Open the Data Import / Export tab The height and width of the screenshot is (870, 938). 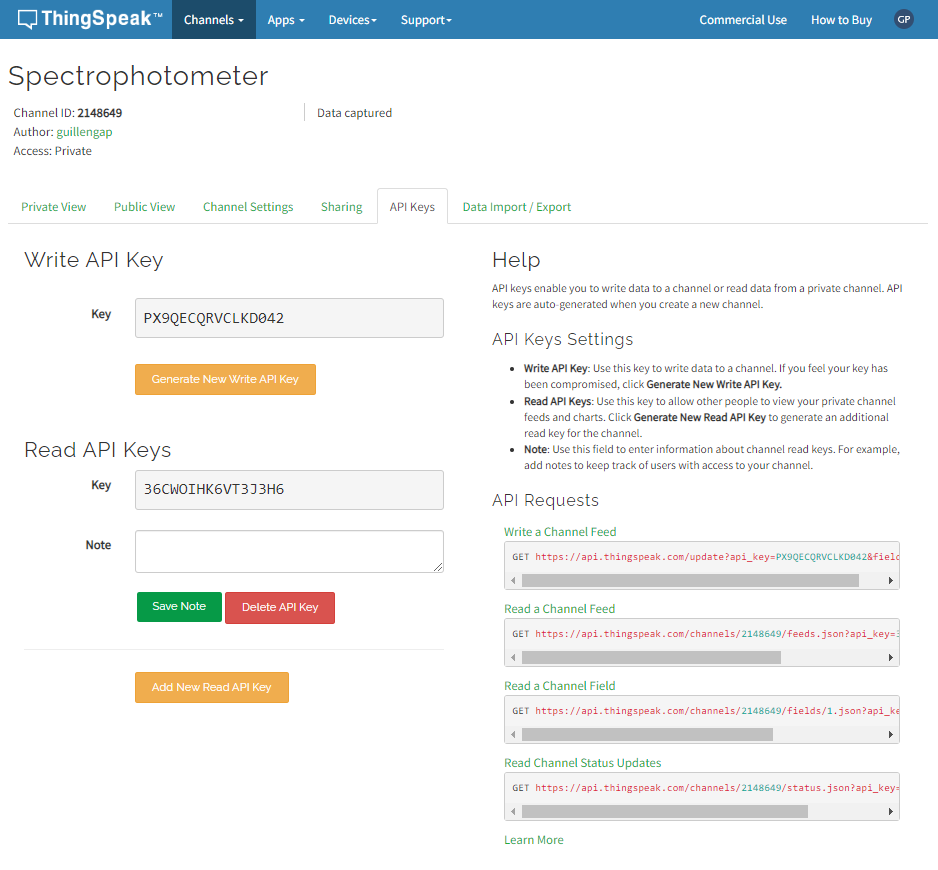516,207
